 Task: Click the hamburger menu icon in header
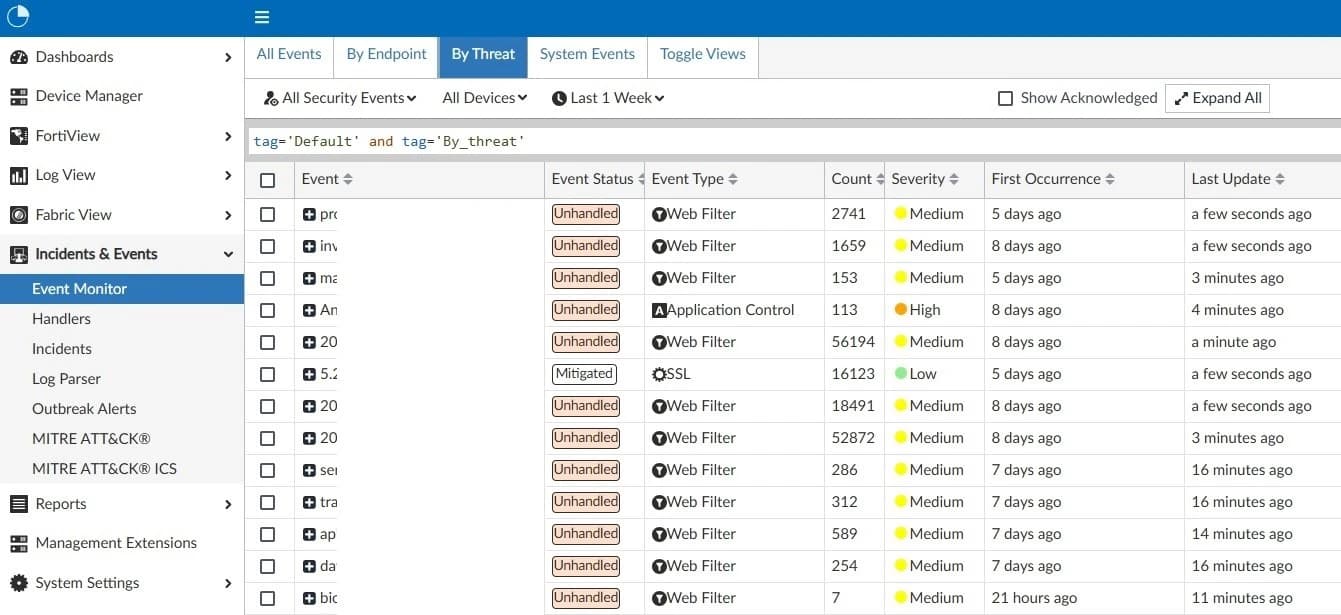tap(262, 17)
